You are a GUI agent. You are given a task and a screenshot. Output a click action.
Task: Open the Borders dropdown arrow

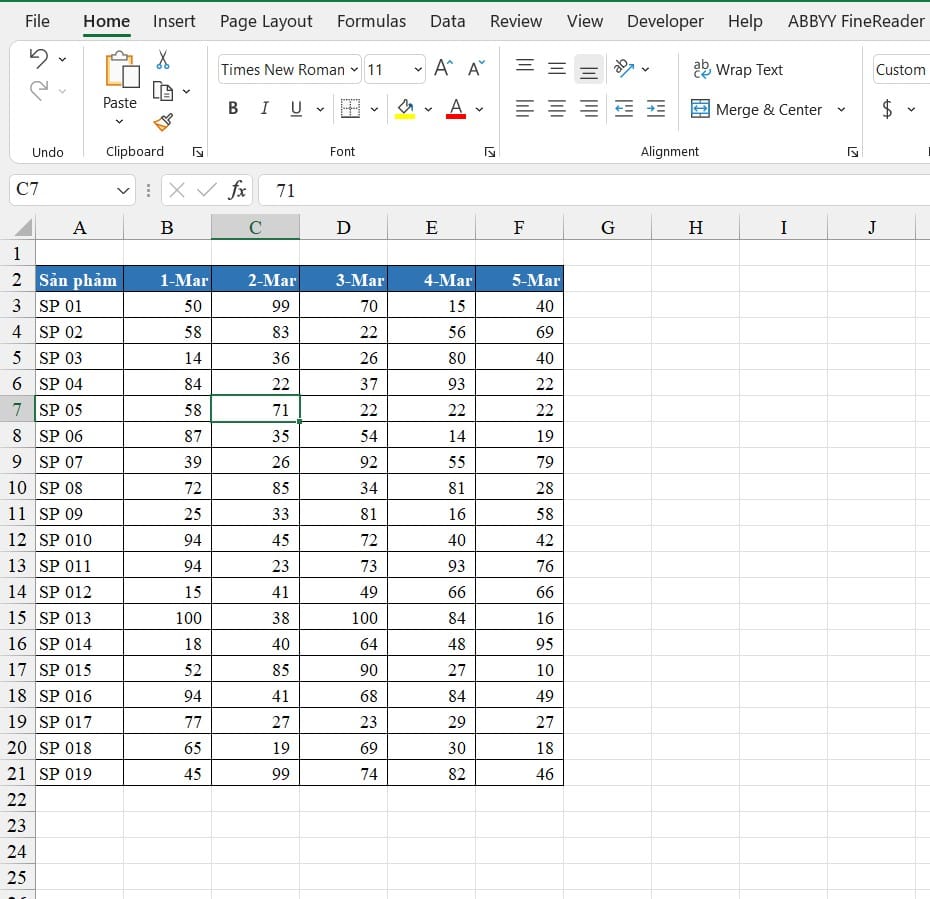[x=374, y=109]
